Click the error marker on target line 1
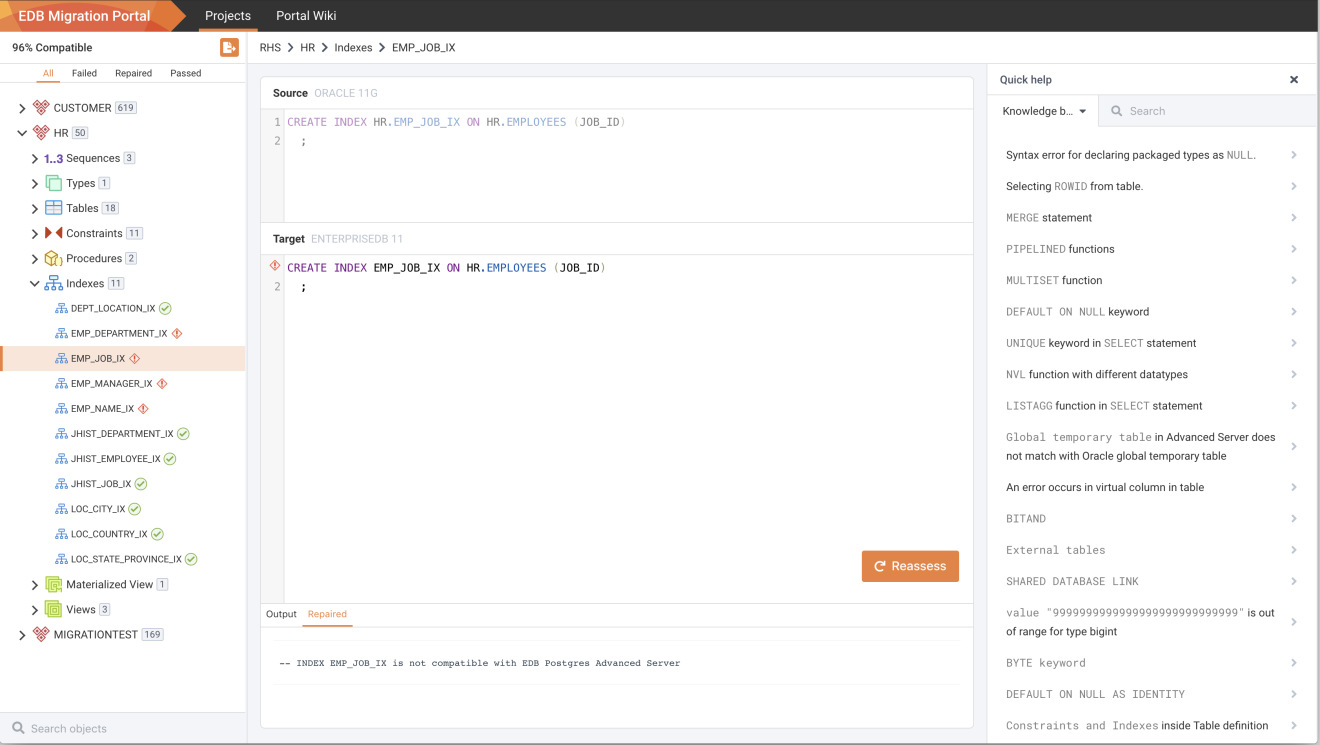This screenshot has width=1320, height=745. click(275, 266)
